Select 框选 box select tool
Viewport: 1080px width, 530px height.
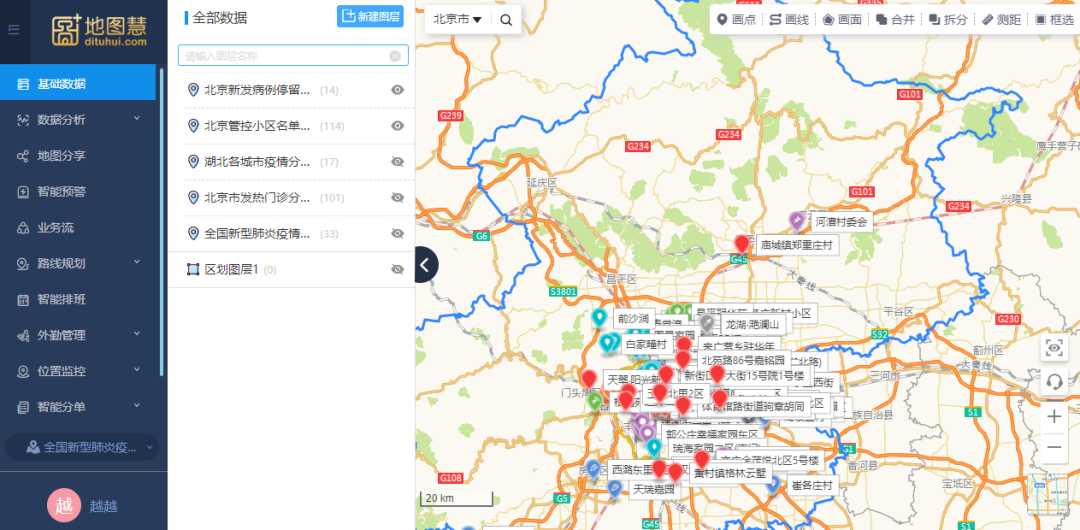tap(1055, 19)
